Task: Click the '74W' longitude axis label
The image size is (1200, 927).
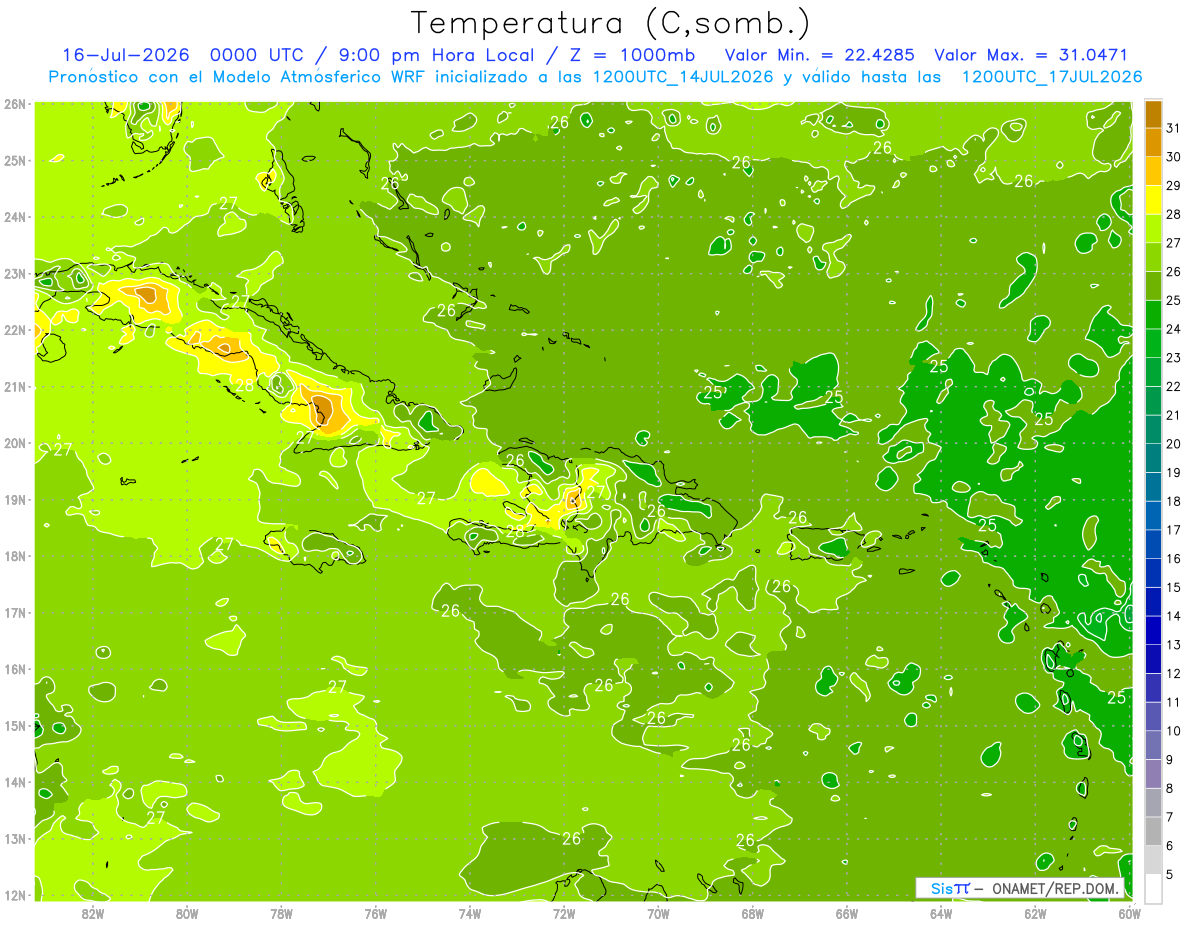Action: click(x=470, y=913)
